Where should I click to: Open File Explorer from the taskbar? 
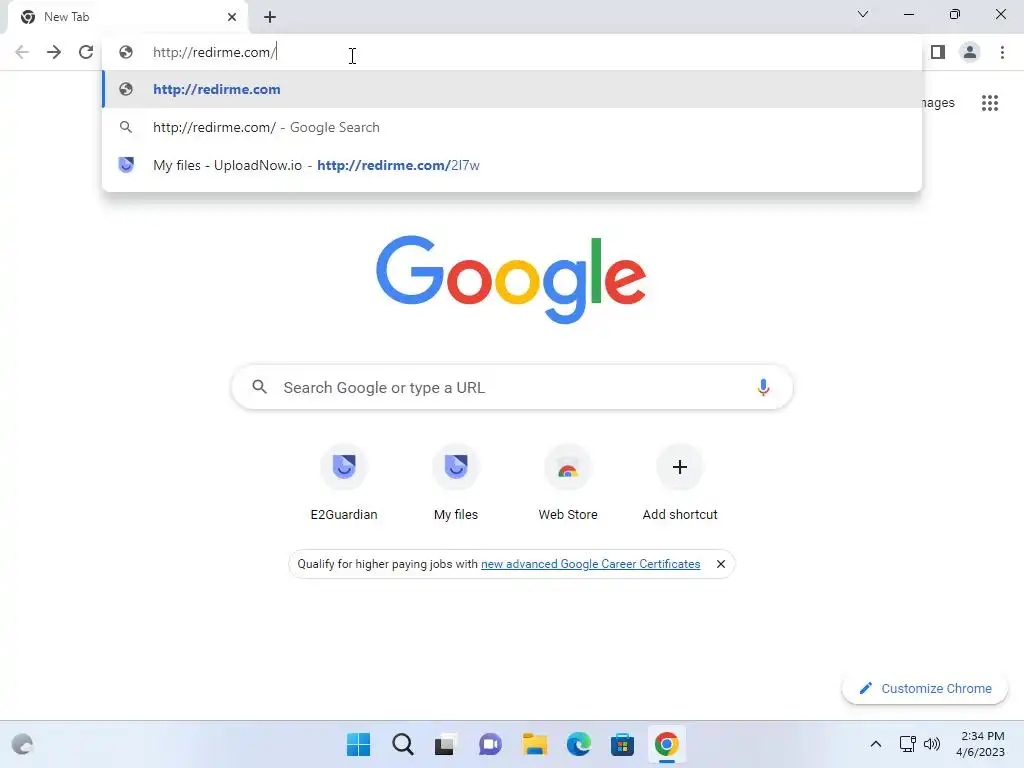534,744
